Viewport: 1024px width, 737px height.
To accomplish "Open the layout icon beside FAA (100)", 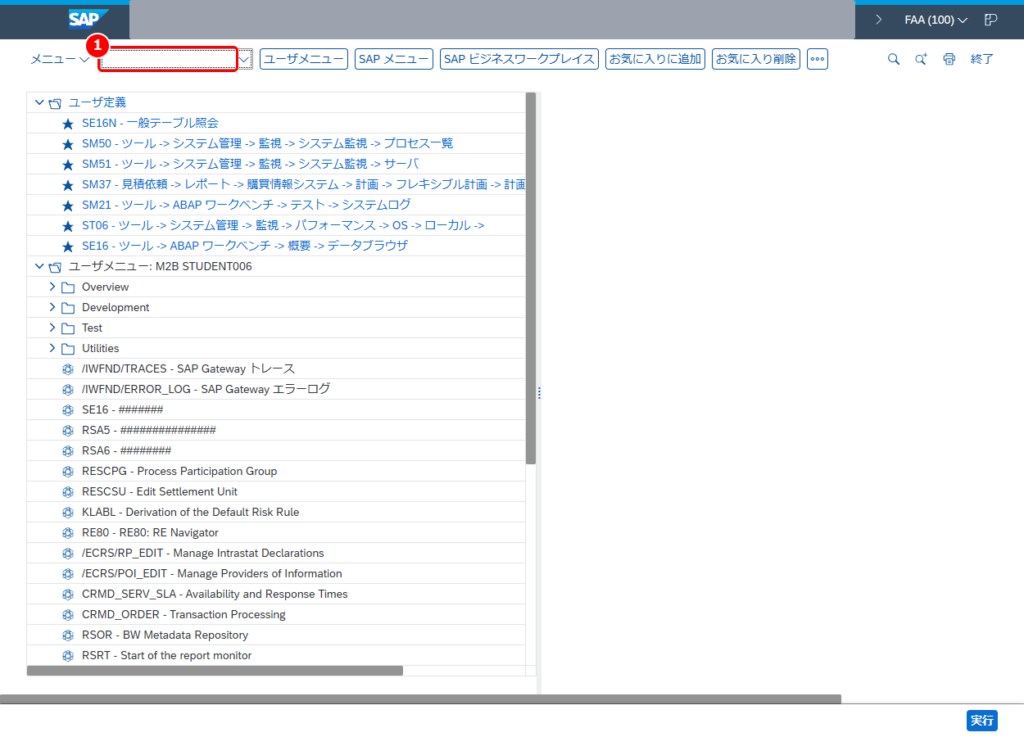I will (991, 20).
